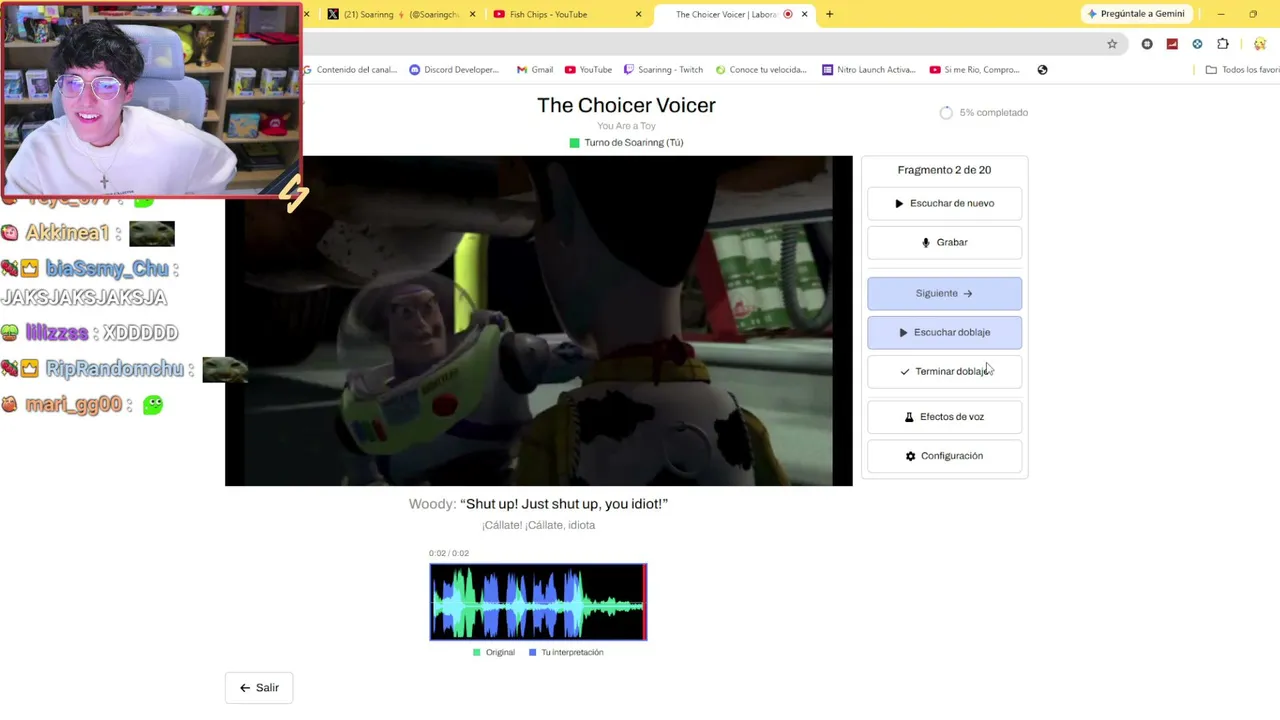Open the YouTube bookmark
1280x720 pixels.
coord(588,70)
